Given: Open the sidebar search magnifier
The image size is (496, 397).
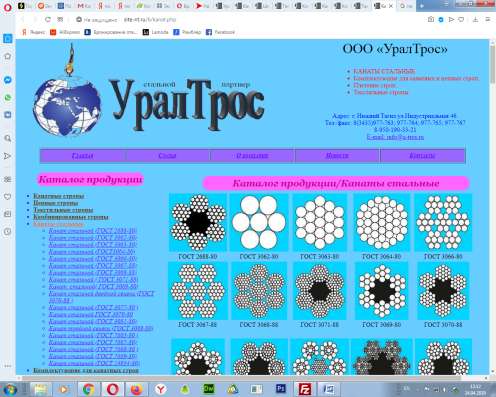Looking at the screenshot, I should (x=8, y=138).
